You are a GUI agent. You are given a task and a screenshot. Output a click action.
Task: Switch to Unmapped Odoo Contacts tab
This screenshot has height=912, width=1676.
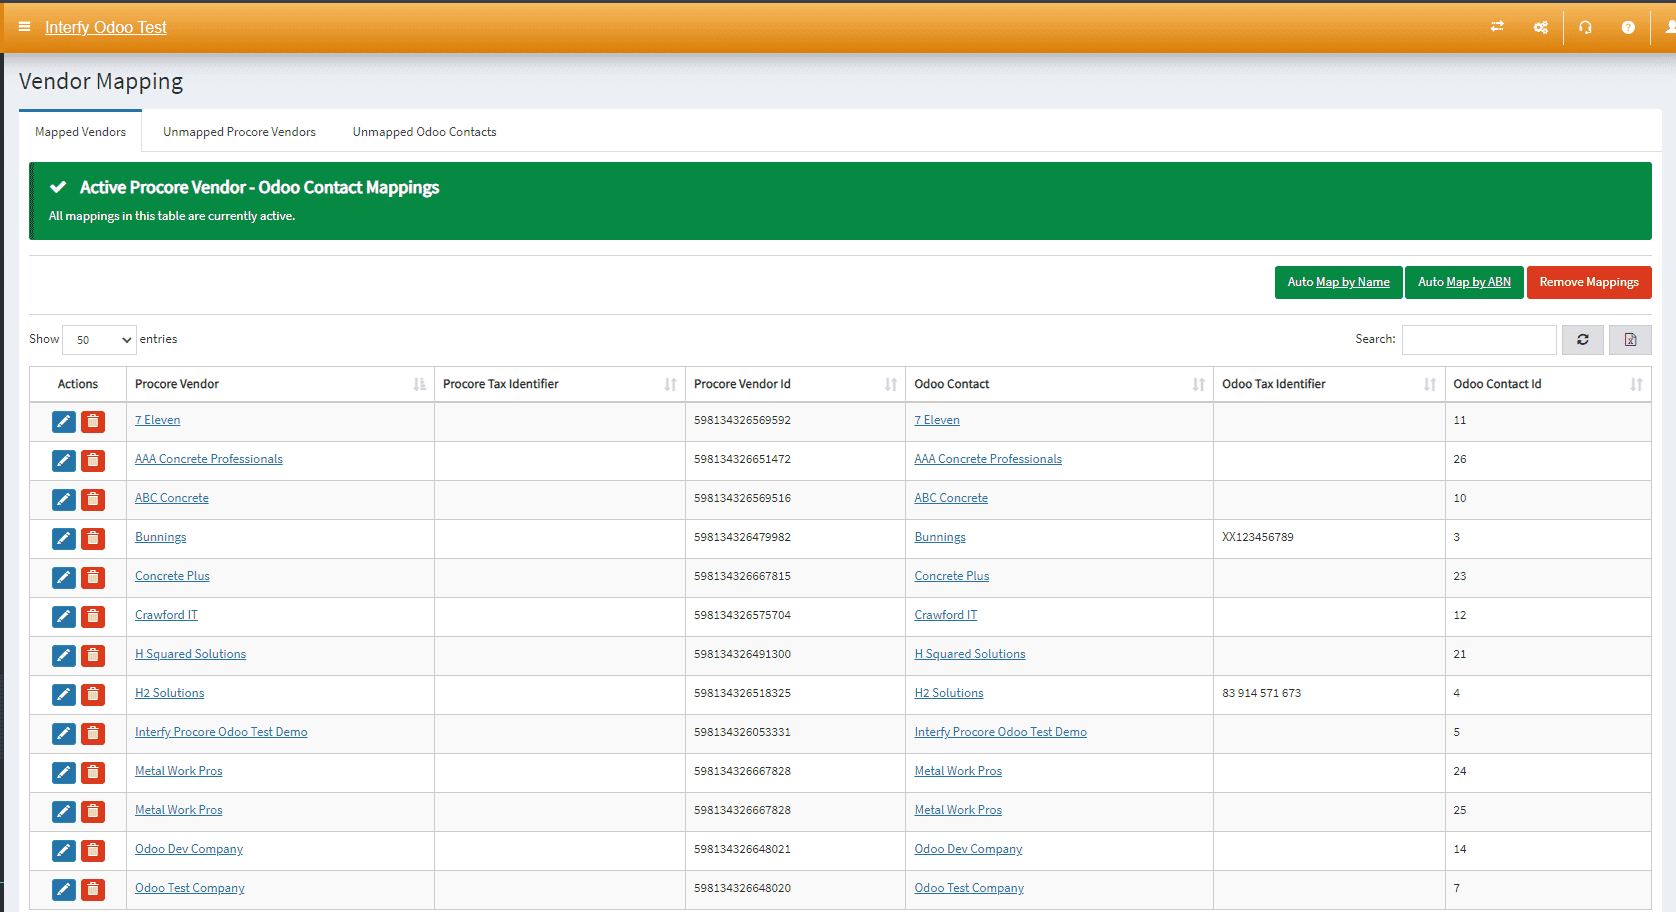(x=424, y=132)
